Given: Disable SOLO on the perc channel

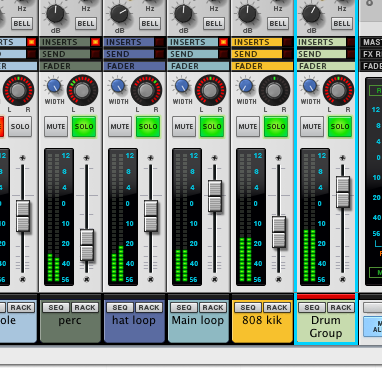Looking at the screenshot, I should coord(84,127).
